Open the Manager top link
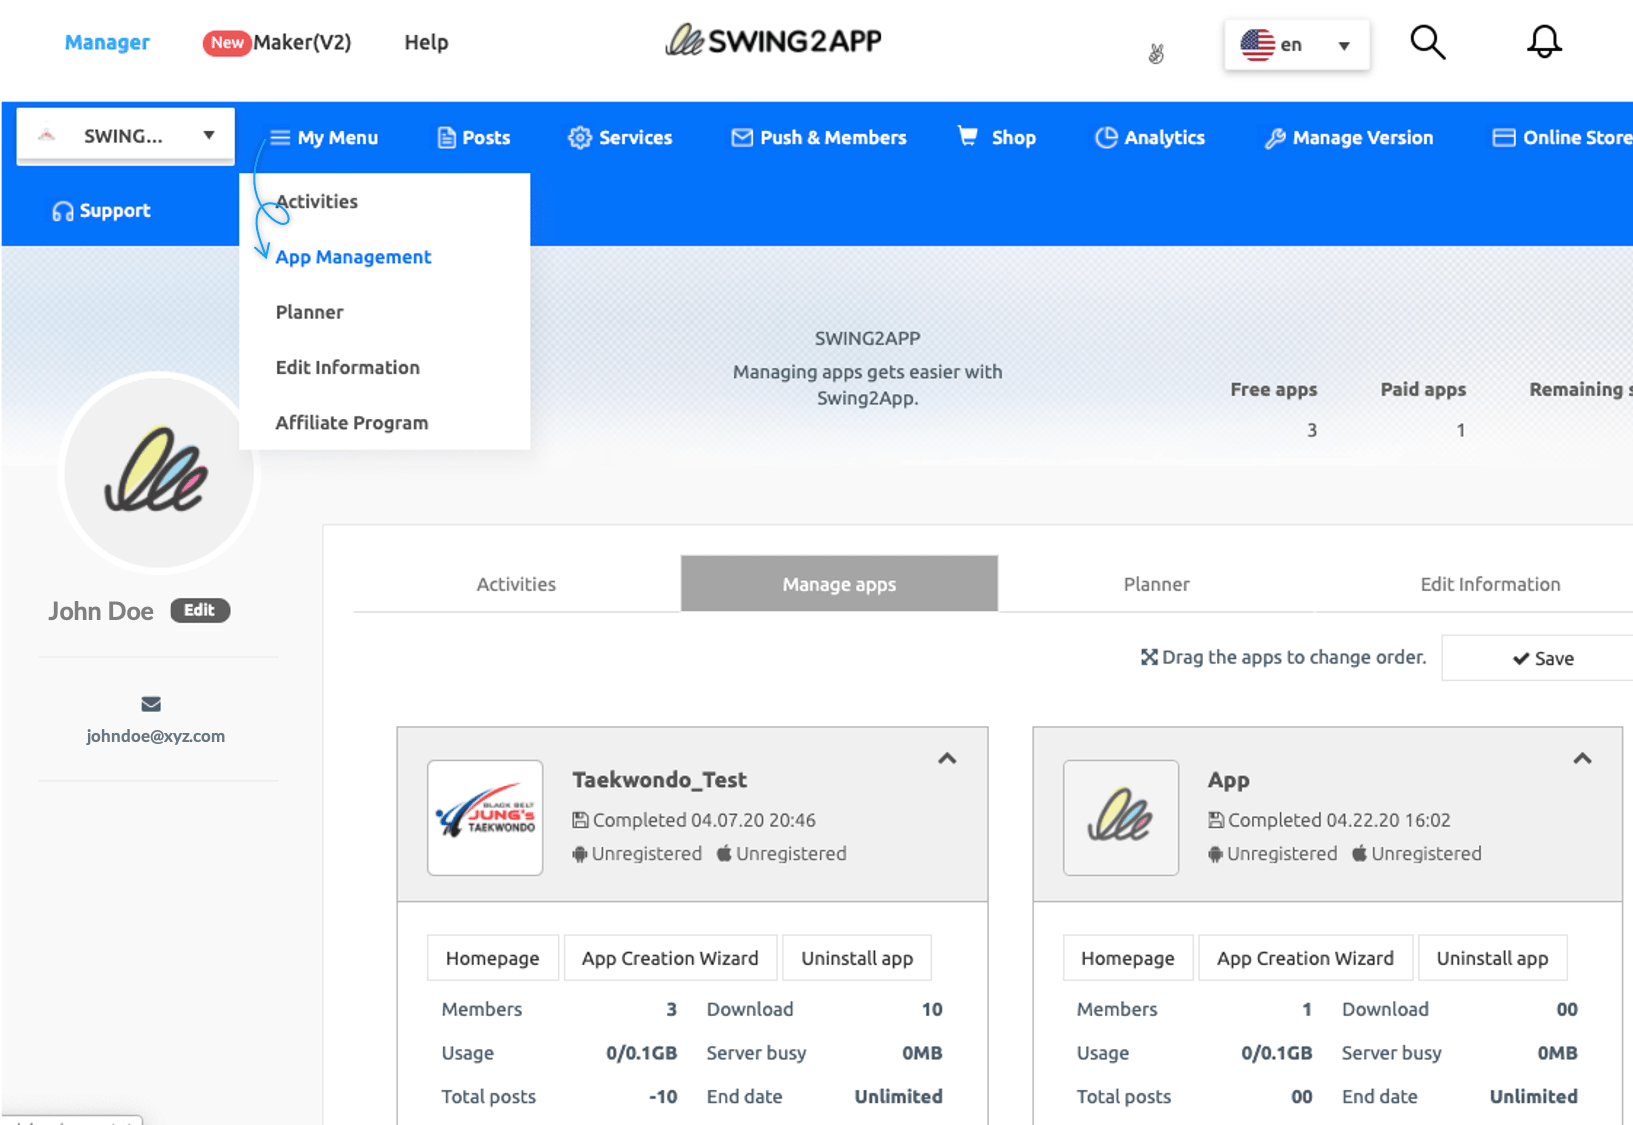 click(x=107, y=42)
